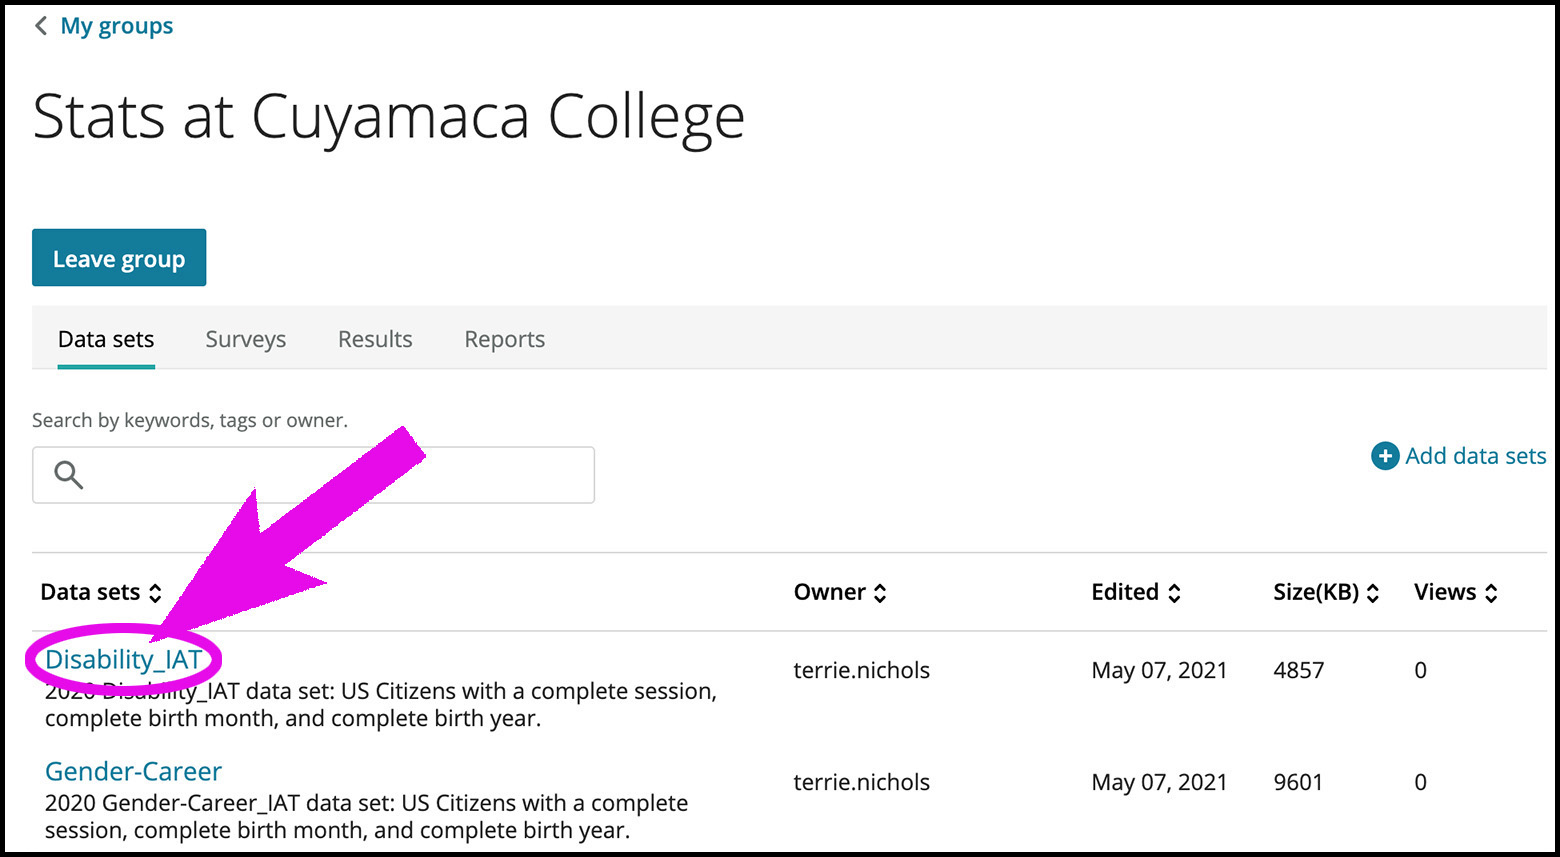
Task: Click the magnifying glass search icon
Action: (x=68, y=474)
